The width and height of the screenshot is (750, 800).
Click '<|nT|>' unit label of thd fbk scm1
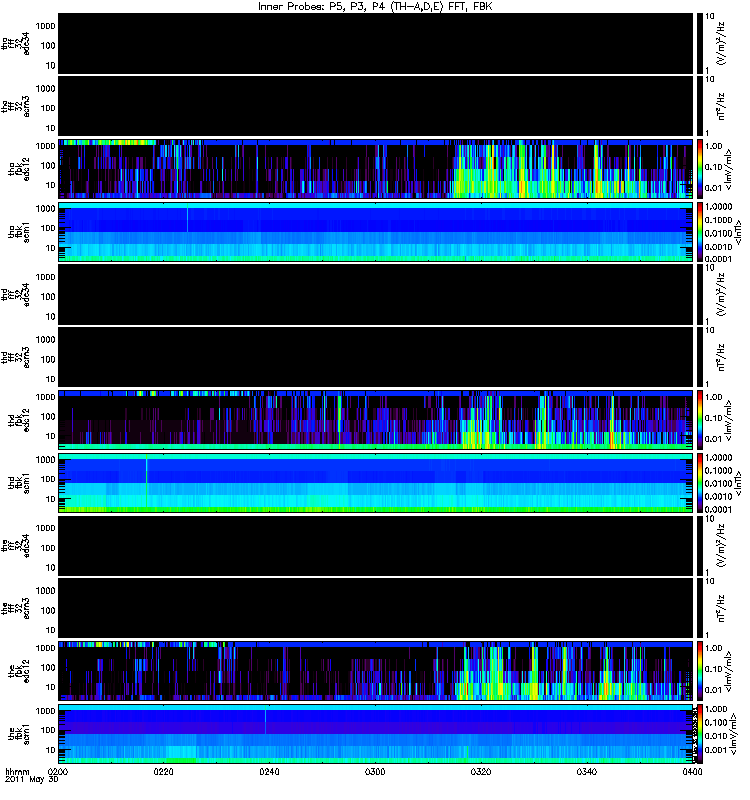738,483
